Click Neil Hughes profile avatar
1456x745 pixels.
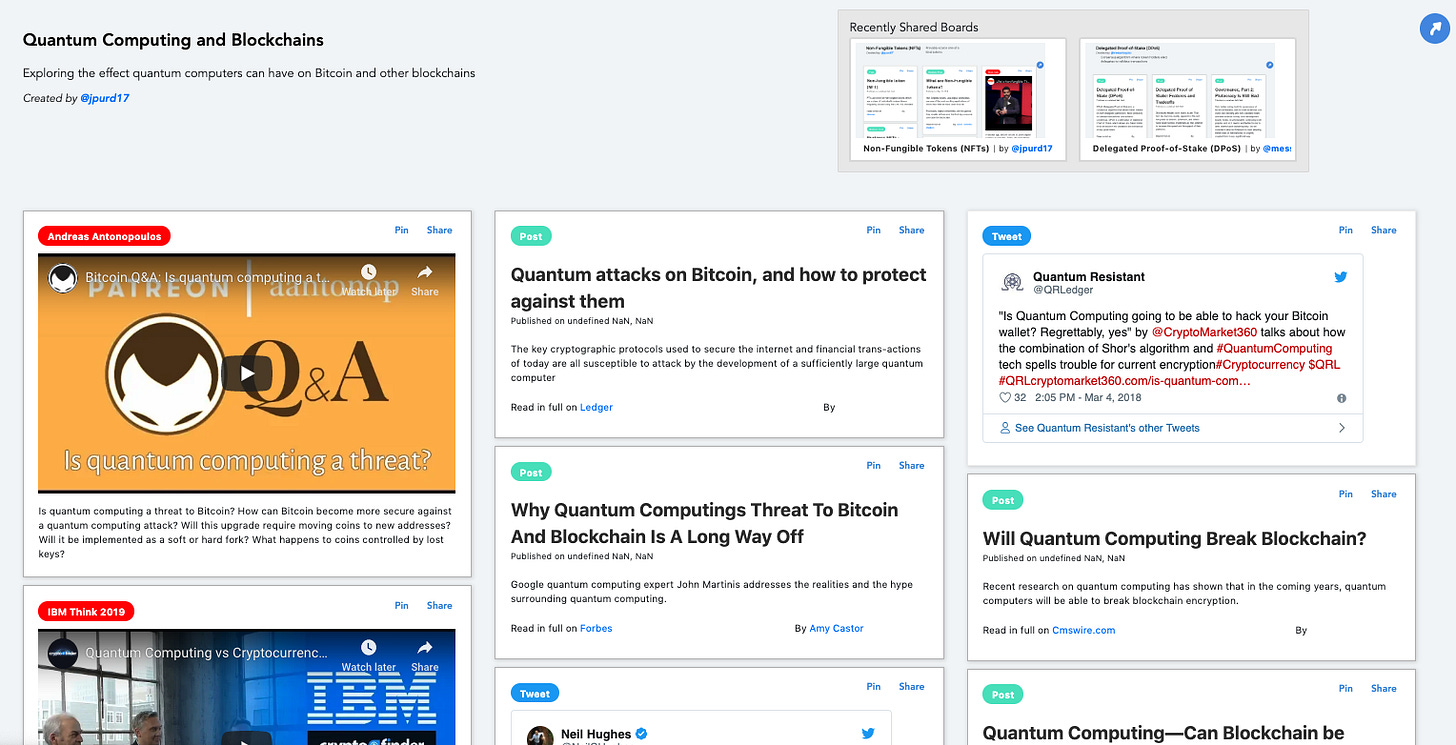click(540, 736)
